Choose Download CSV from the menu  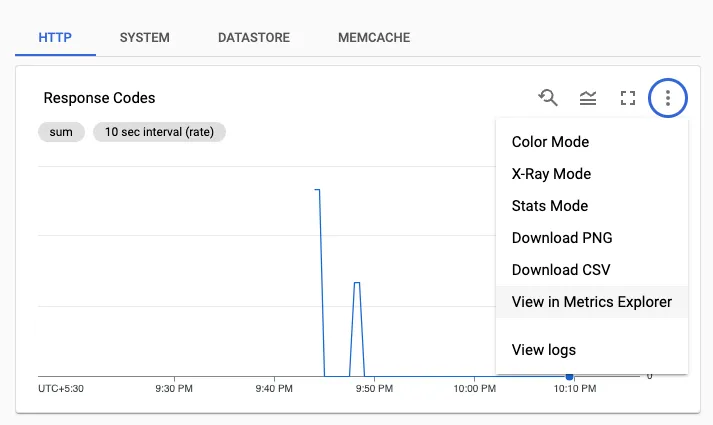coord(561,270)
